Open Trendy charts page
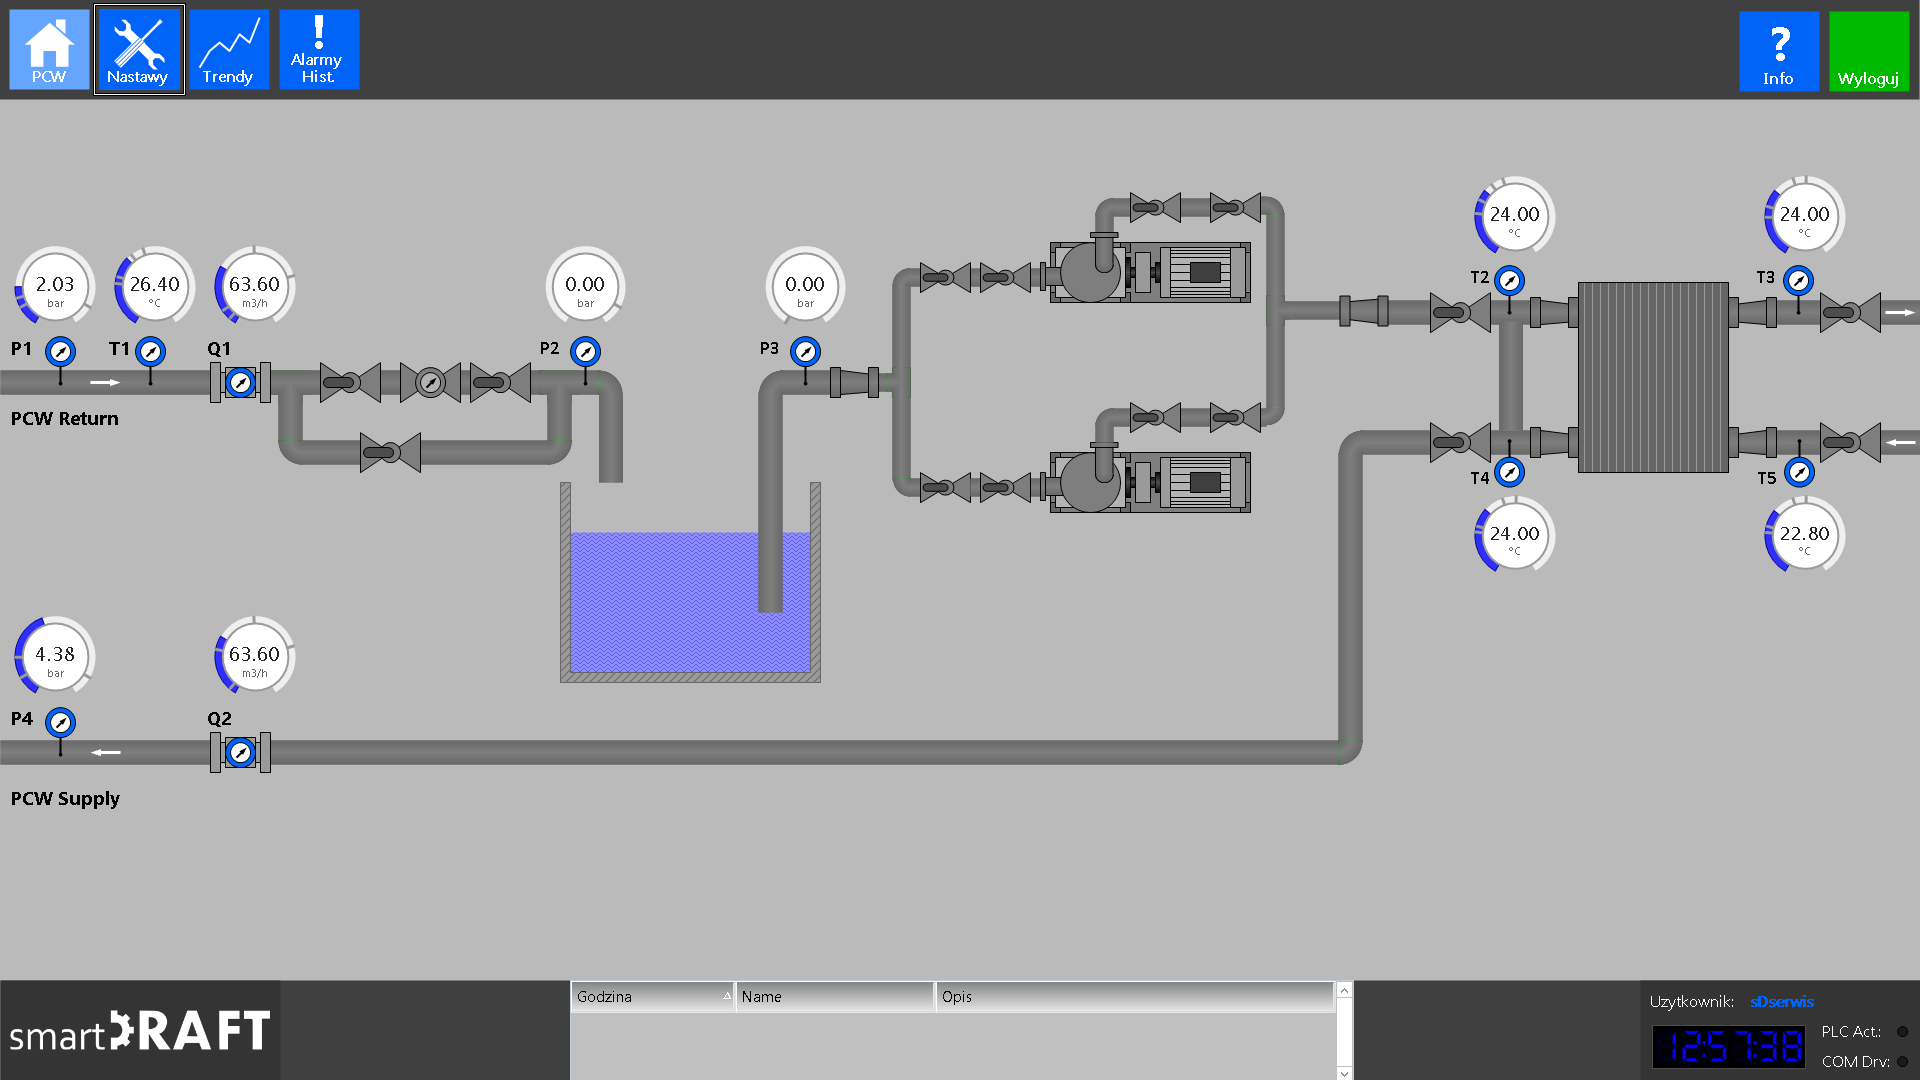This screenshot has width=1920, height=1080. pyautogui.click(x=229, y=50)
